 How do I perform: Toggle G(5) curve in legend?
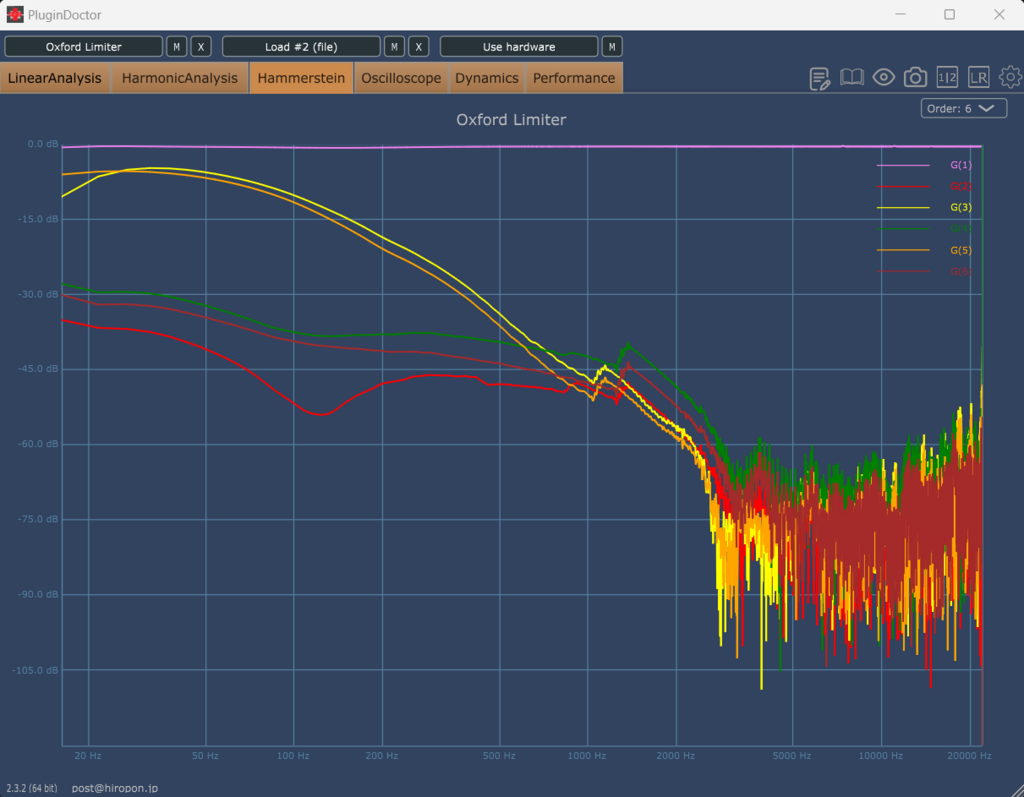(924, 250)
